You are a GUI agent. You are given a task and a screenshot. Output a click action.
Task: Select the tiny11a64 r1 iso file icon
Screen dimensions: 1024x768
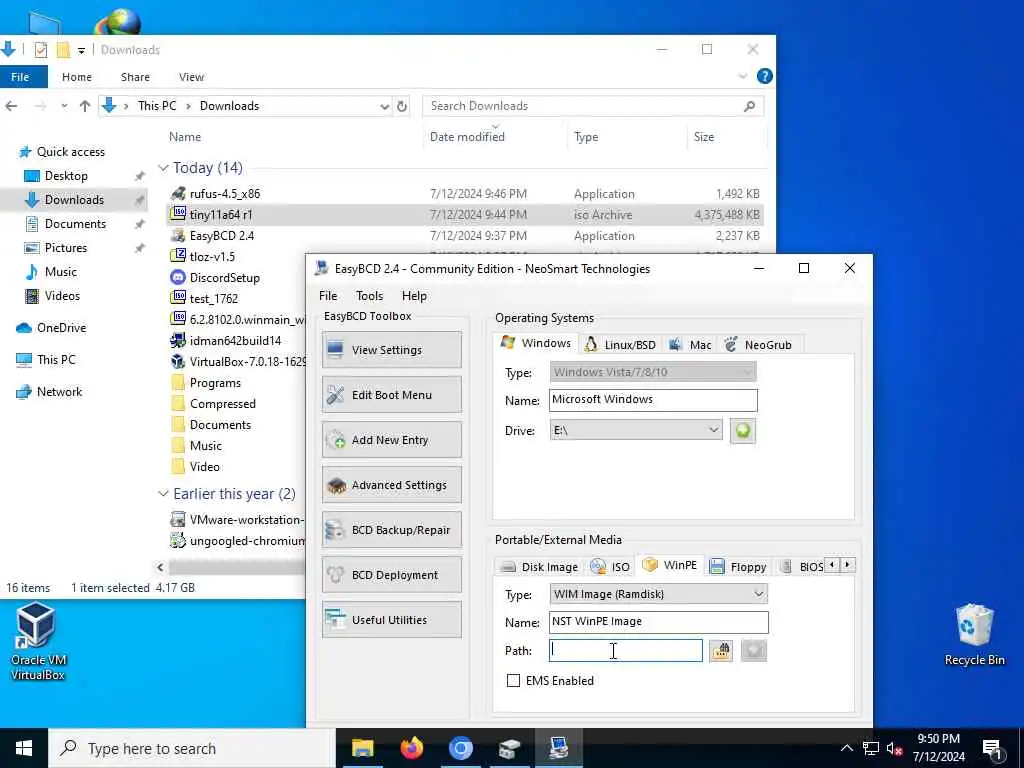(178, 214)
